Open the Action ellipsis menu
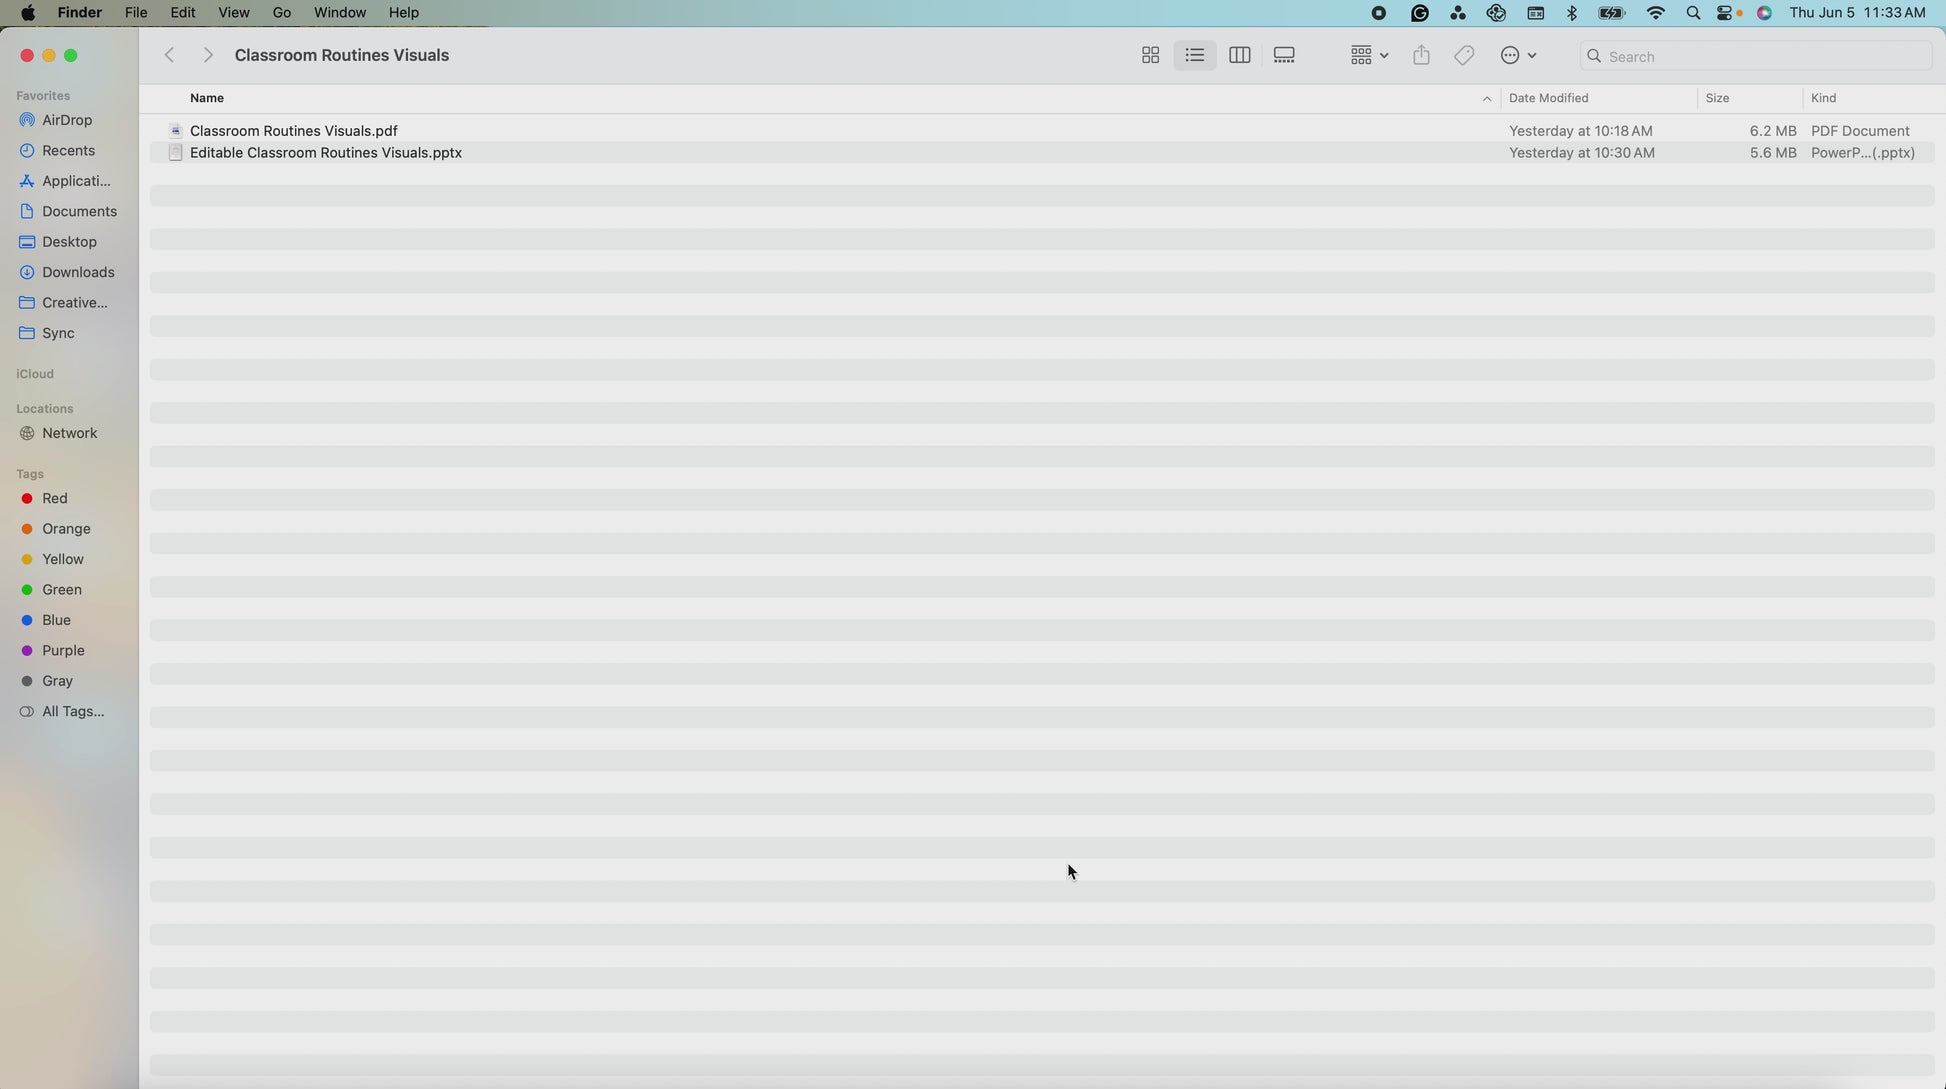1946x1089 pixels. tap(1517, 56)
